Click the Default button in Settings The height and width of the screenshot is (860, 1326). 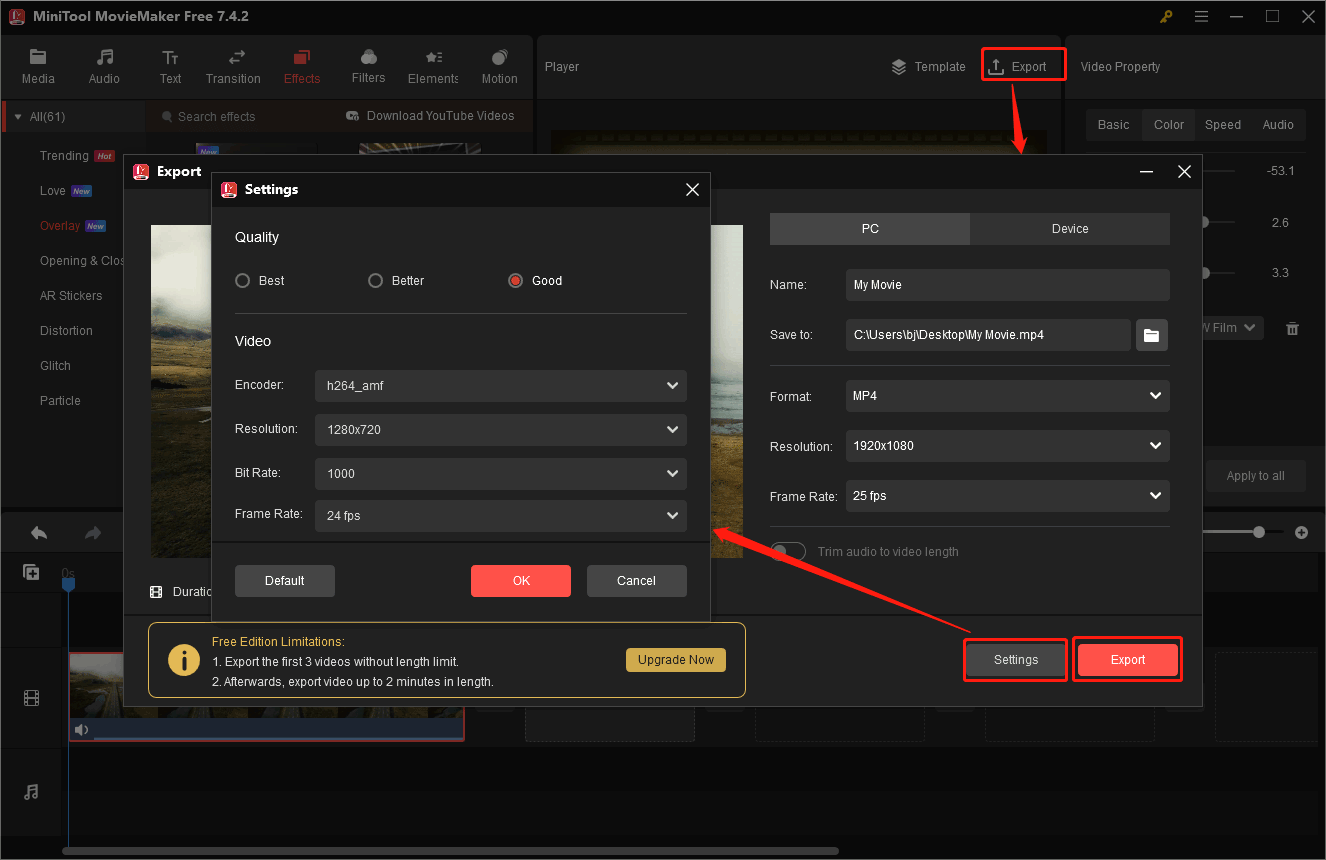(x=285, y=581)
